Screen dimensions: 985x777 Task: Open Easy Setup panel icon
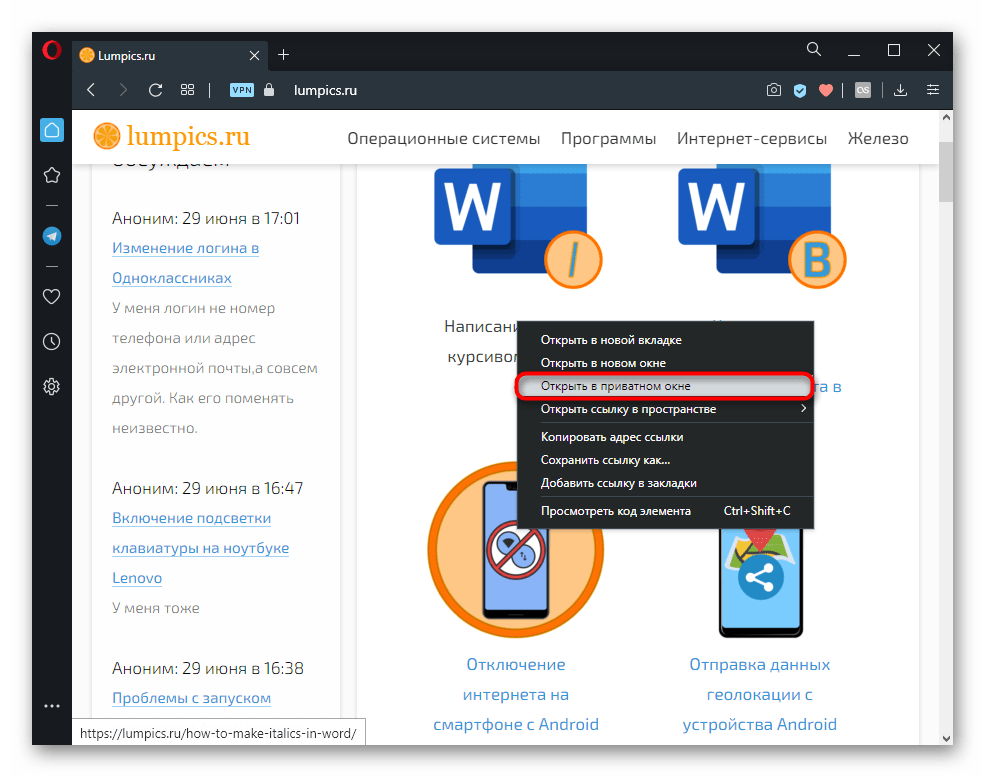click(x=933, y=90)
